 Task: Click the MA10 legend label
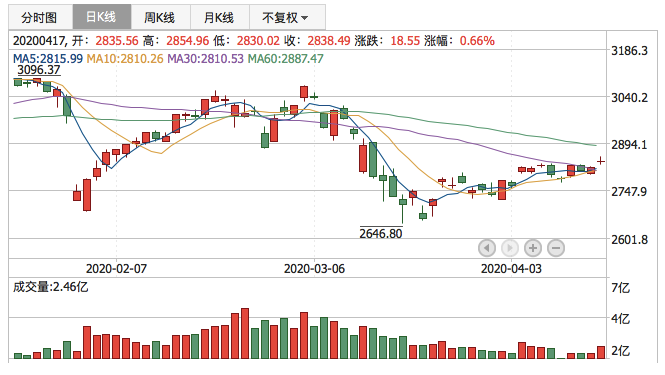[125, 59]
